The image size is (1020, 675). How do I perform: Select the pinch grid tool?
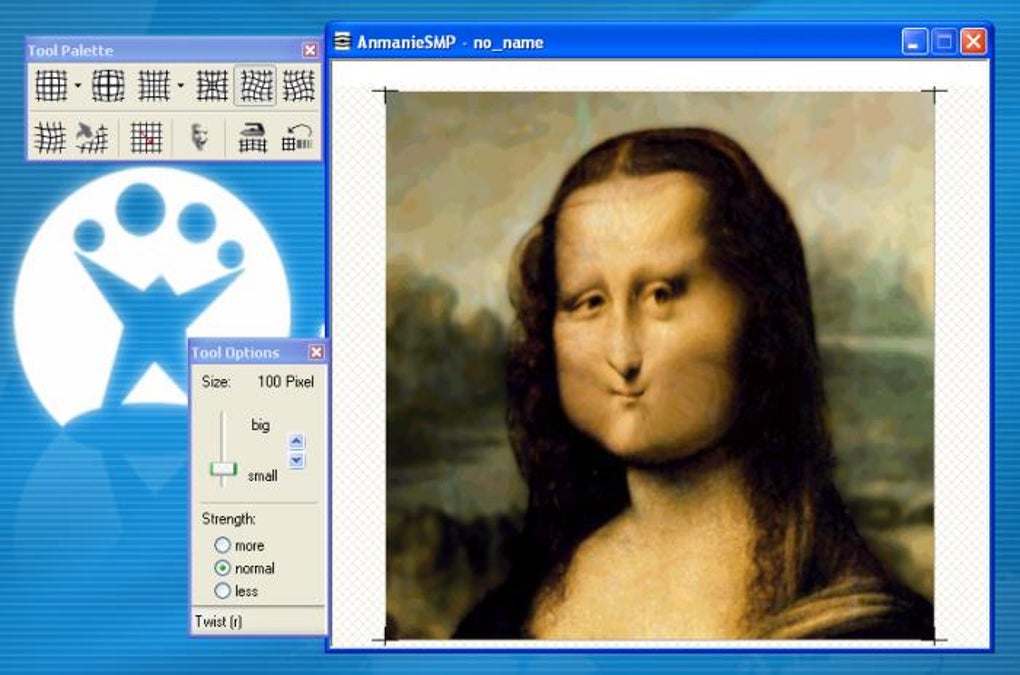coord(212,85)
